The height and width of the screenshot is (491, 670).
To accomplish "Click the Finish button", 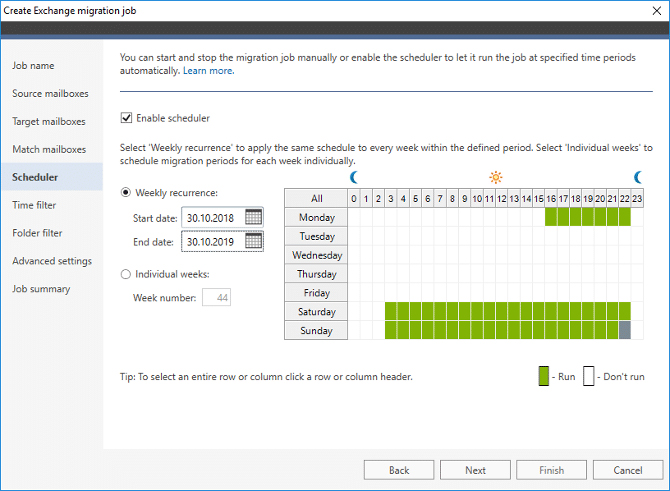I will (551, 470).
